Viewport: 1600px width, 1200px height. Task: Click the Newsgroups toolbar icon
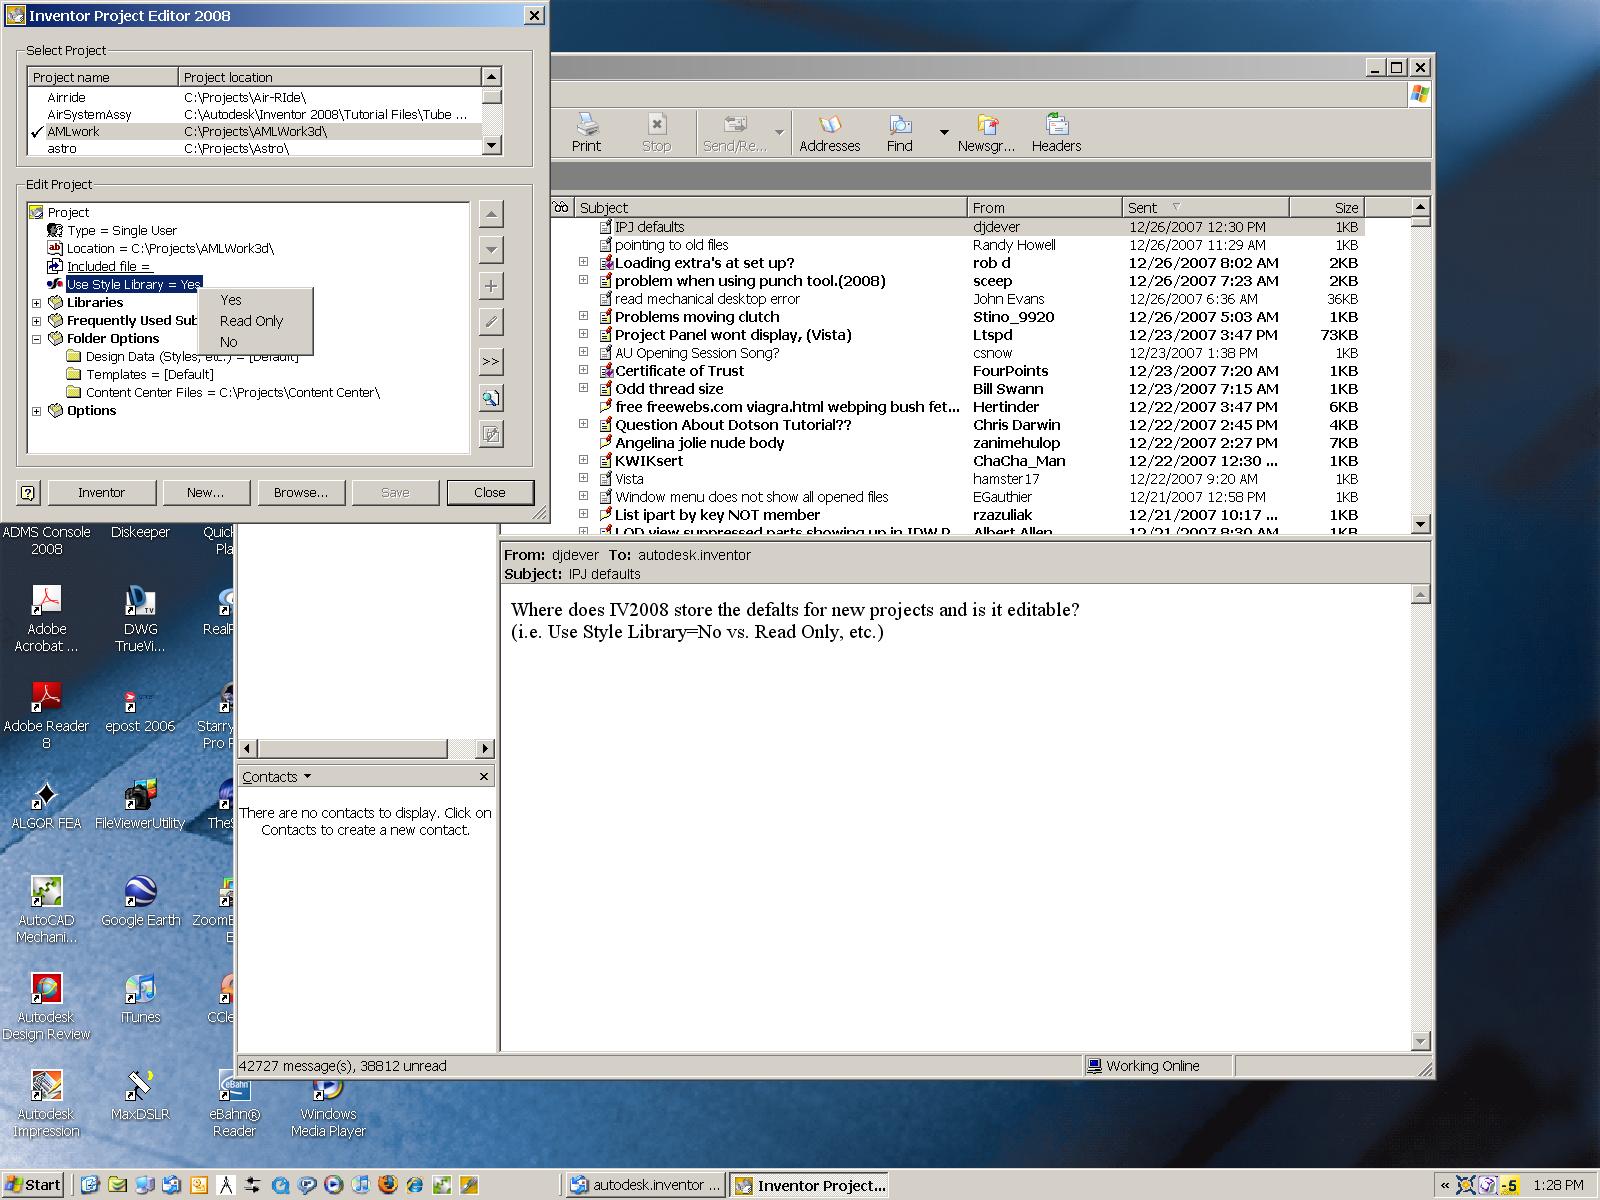click(x=986, y=132)
